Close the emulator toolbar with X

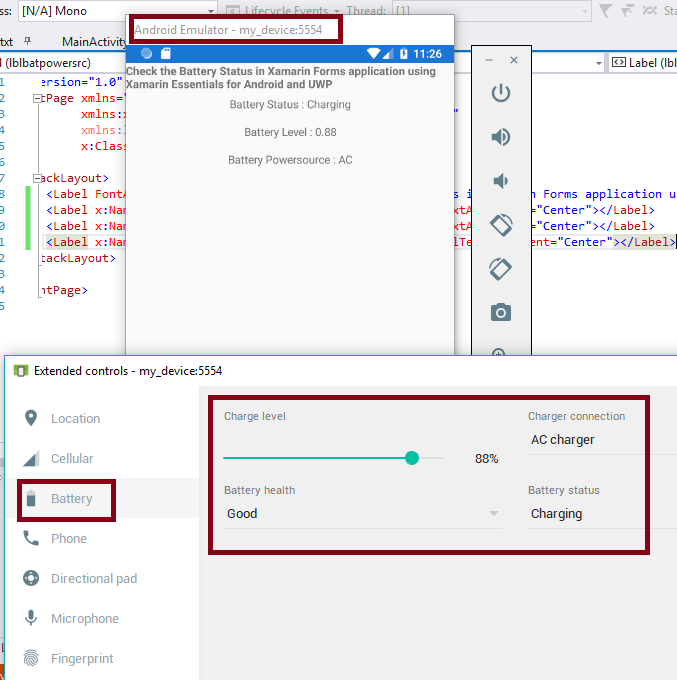514,60
